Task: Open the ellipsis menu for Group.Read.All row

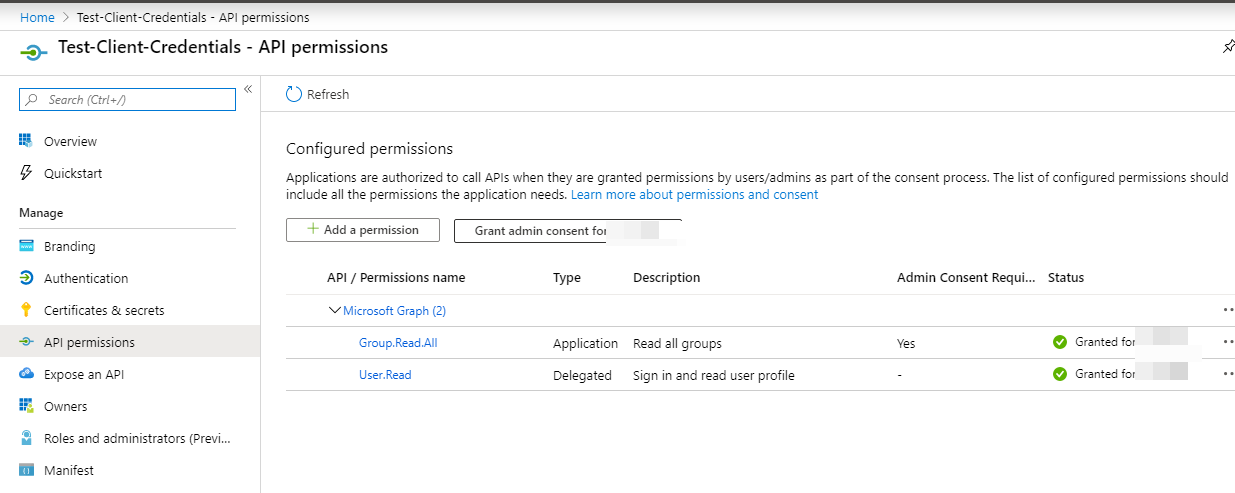Action: pyautogui.click(x=1228, y=342)
